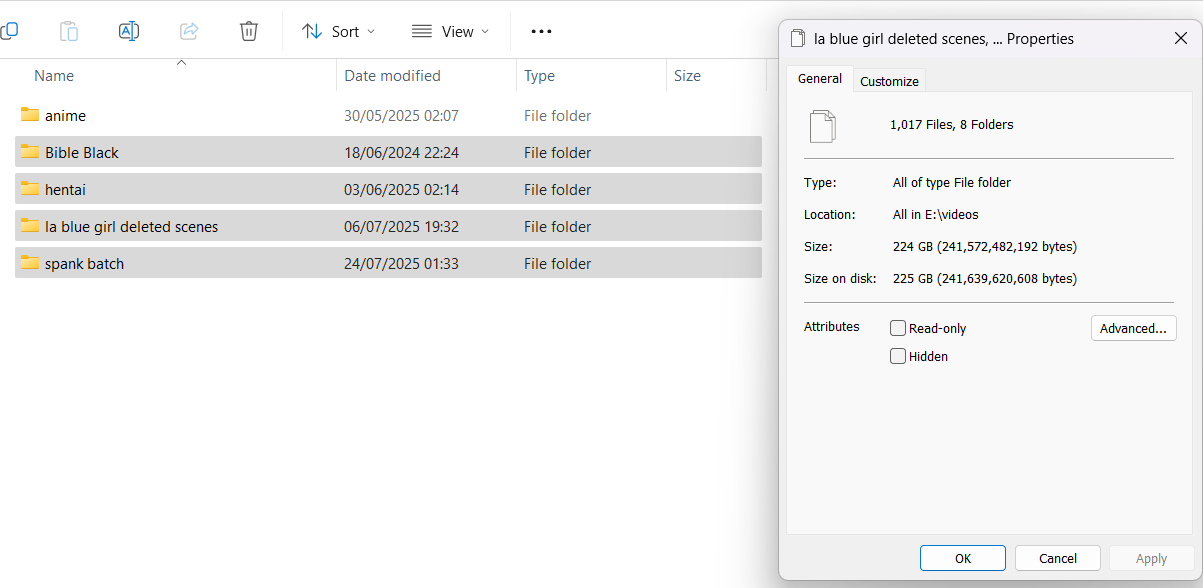Click the document icon in the Properties title bar
Viewport: 1203px width, 588px height.
(797, 39)
